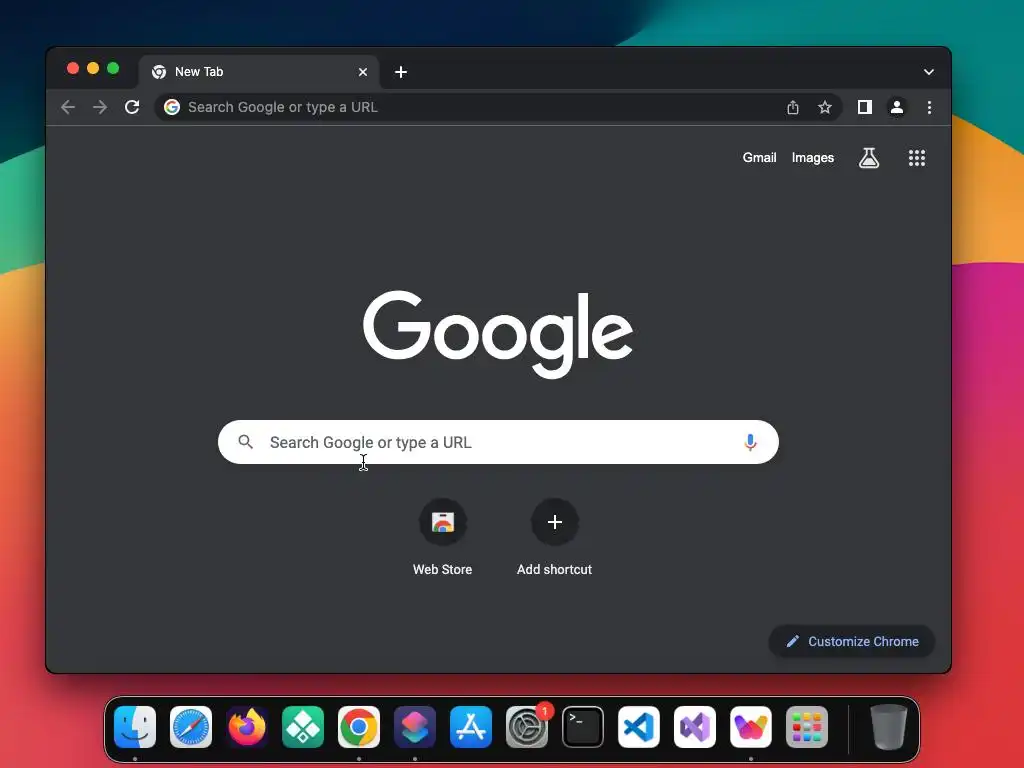Open the side panel
The height and width of the screenshot is (768, 1024).
865,107
